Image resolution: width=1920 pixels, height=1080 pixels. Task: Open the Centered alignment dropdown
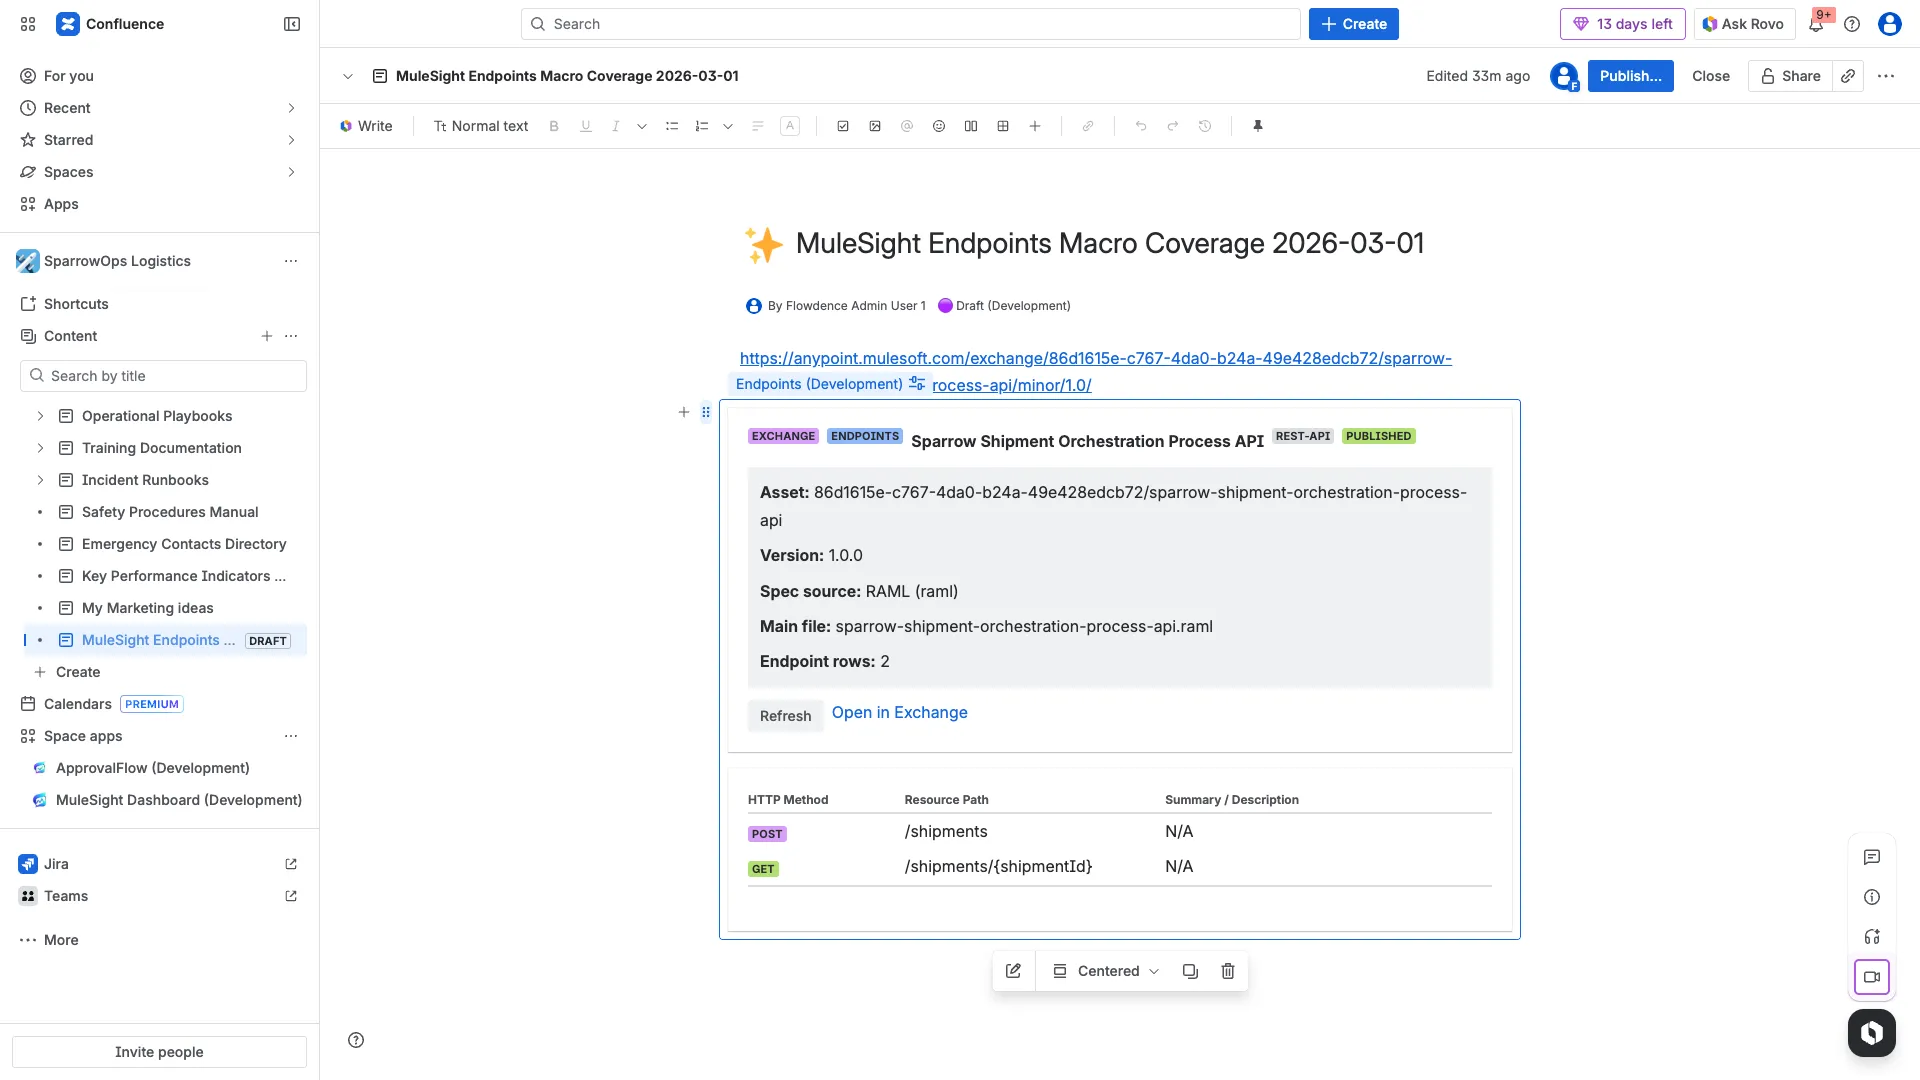[x=1106, y=971]
